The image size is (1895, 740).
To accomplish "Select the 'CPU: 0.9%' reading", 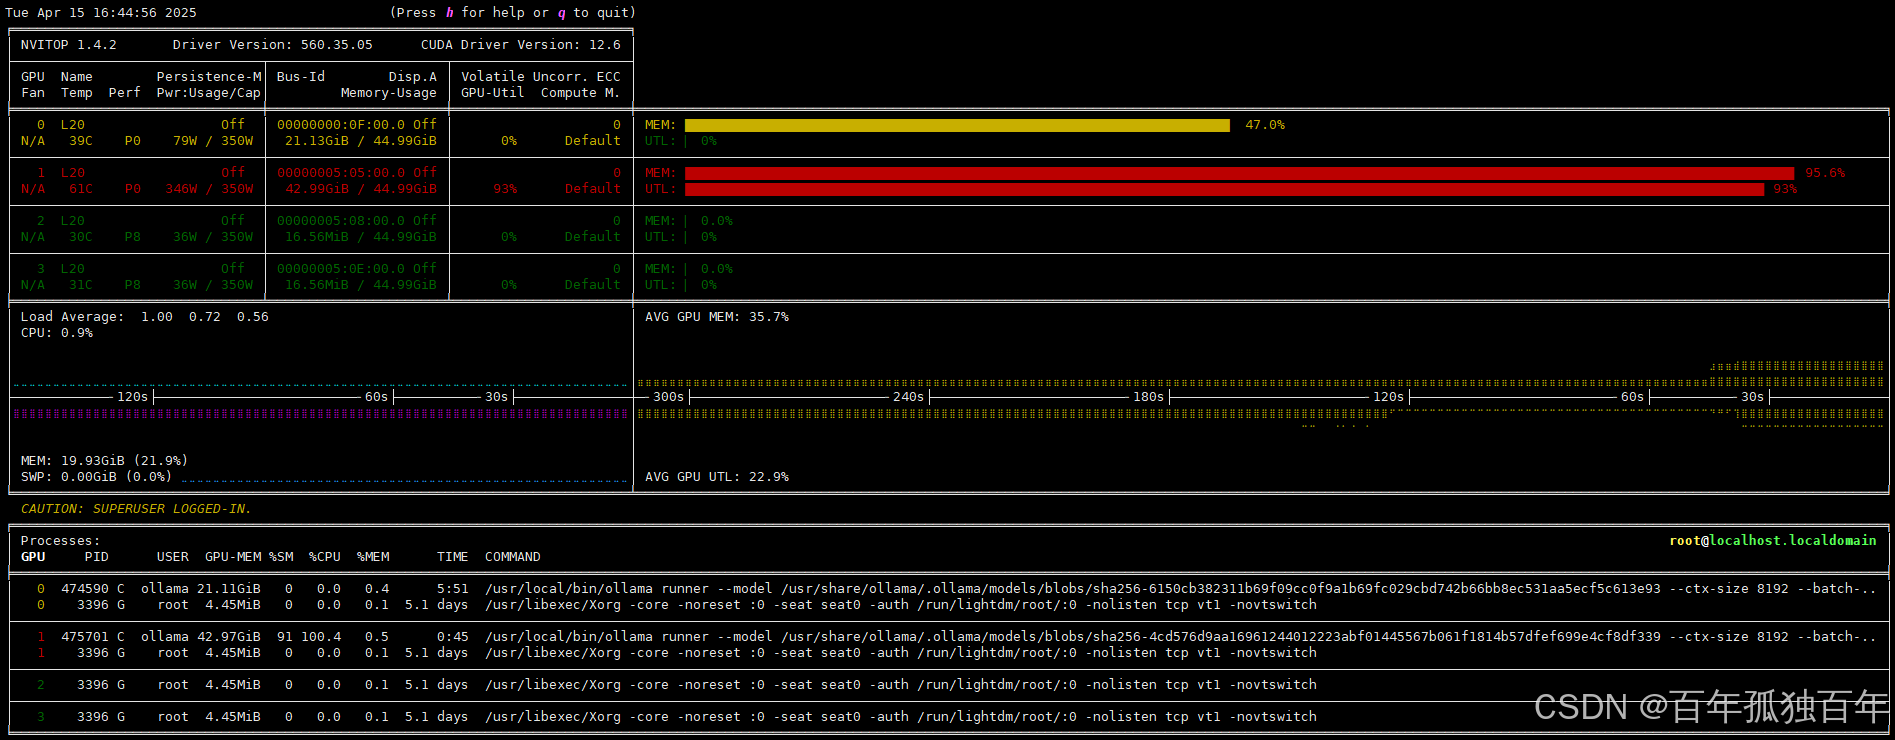I will pos(57,333).
